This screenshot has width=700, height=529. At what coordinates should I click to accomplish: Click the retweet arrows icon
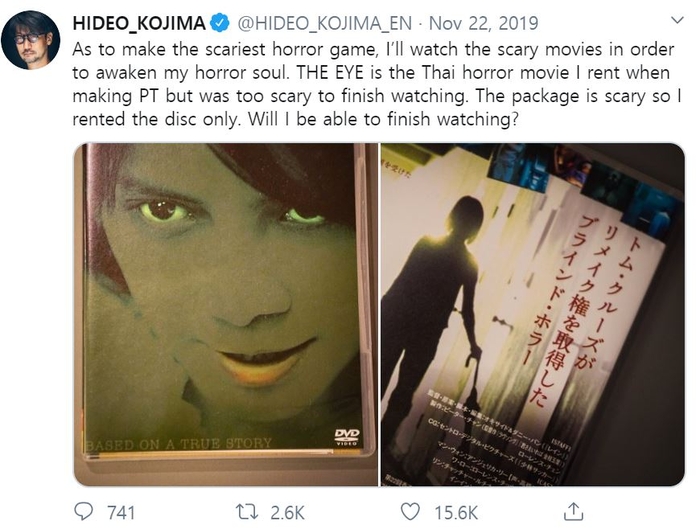click(247, 512)
